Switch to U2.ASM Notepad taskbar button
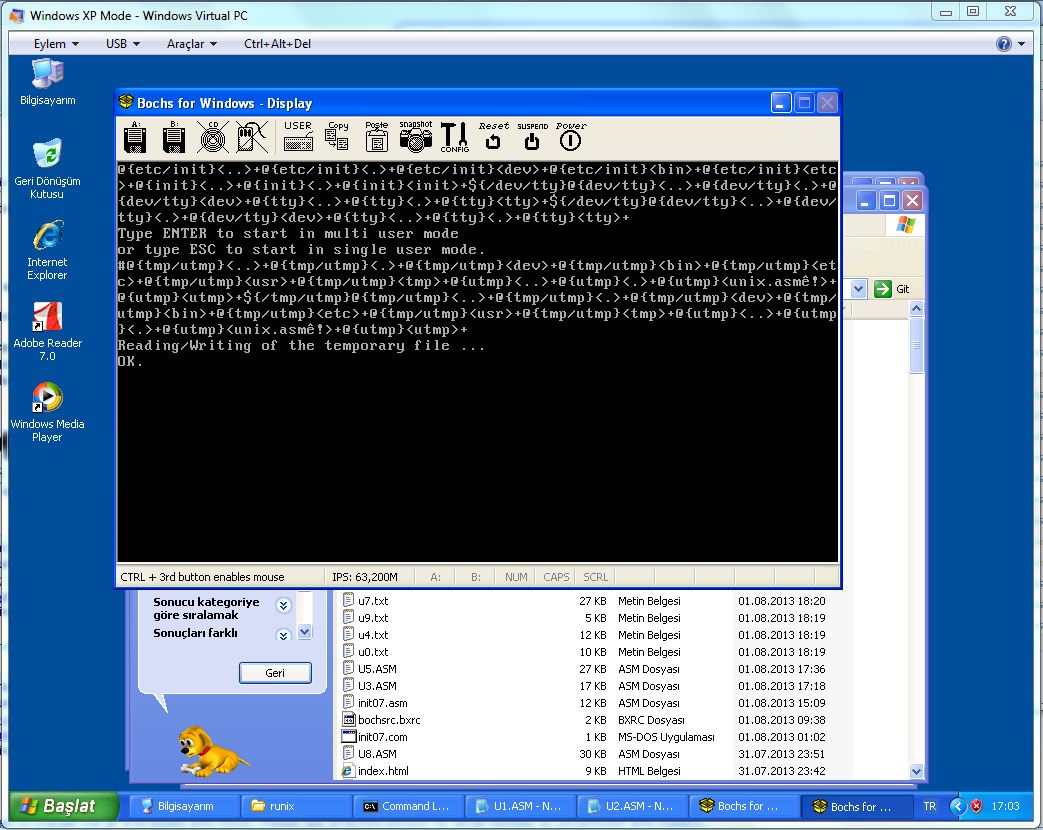 pyautogui.click(x=632, y=806)
